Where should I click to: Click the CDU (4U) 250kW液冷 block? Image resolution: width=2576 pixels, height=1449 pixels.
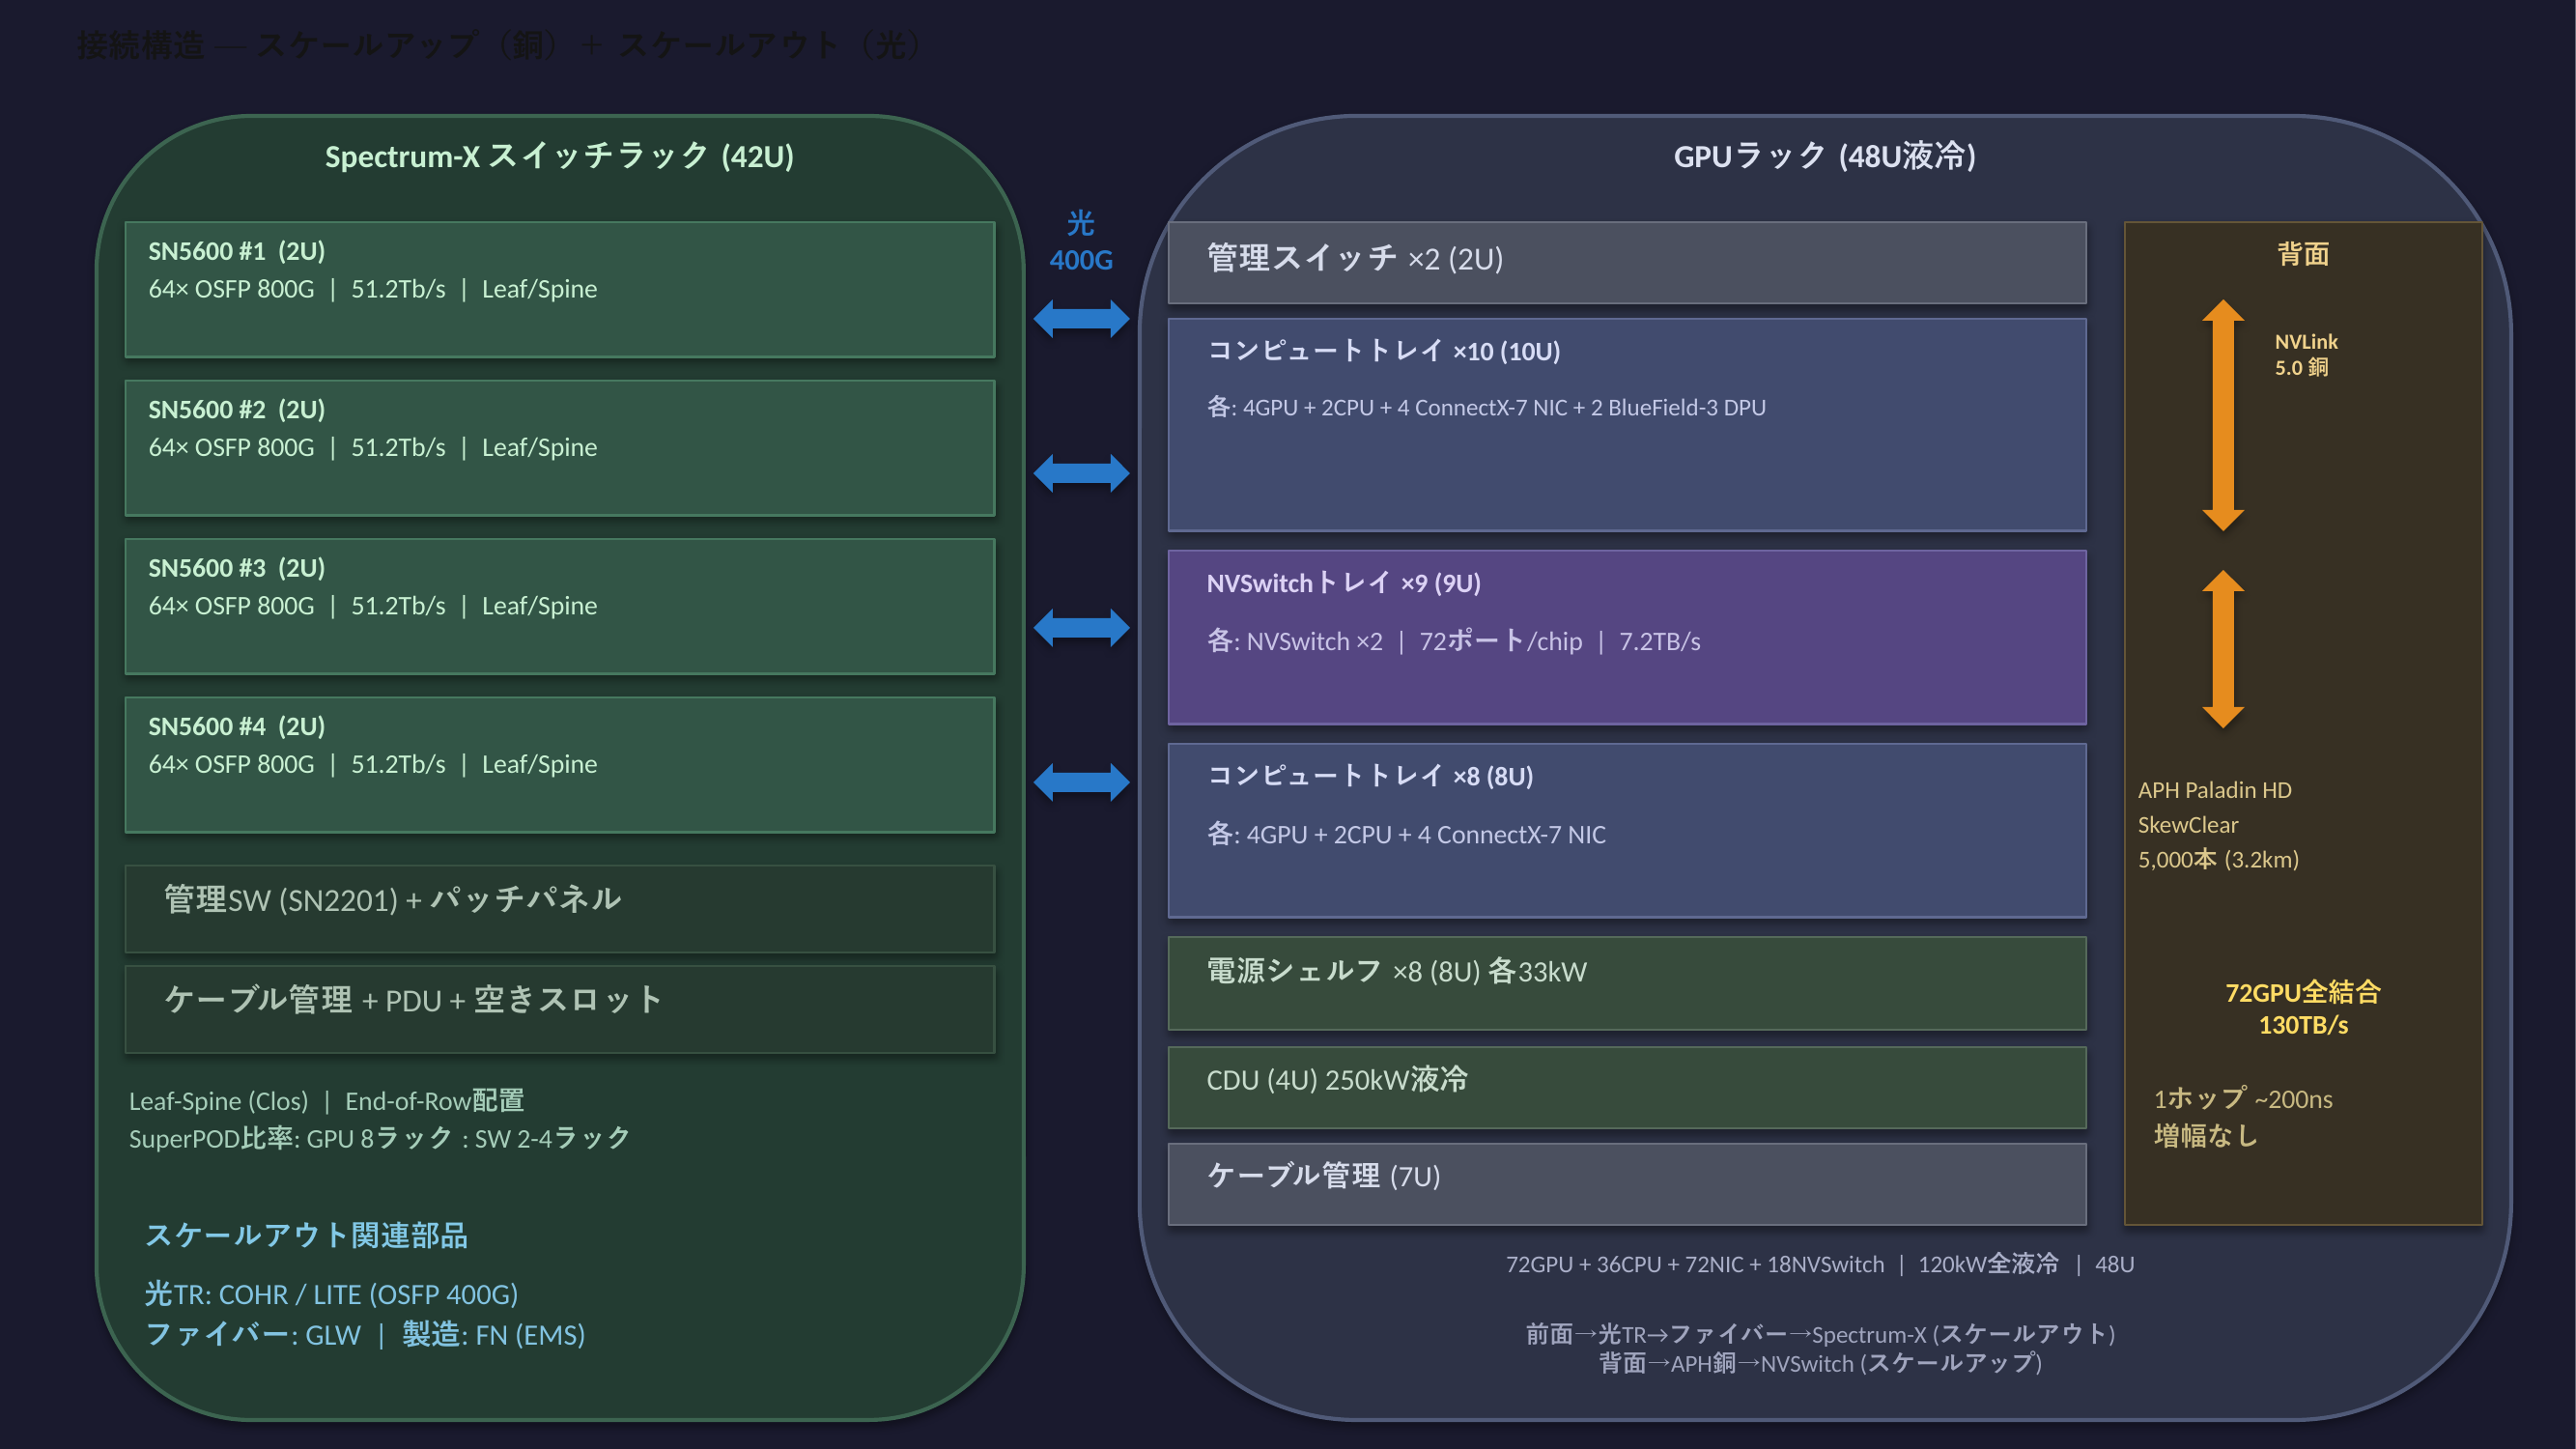1626,1087
